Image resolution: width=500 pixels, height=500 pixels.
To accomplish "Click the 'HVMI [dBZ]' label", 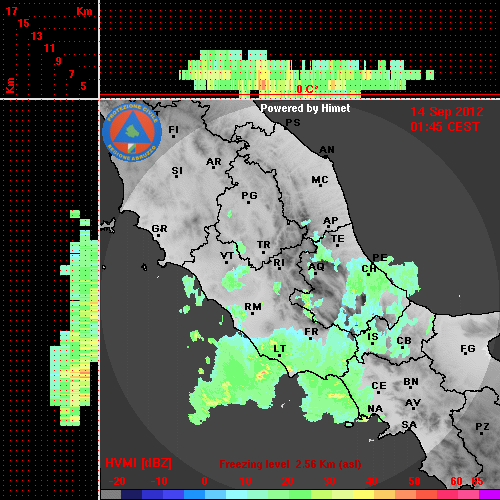I will tap(138, 463).
